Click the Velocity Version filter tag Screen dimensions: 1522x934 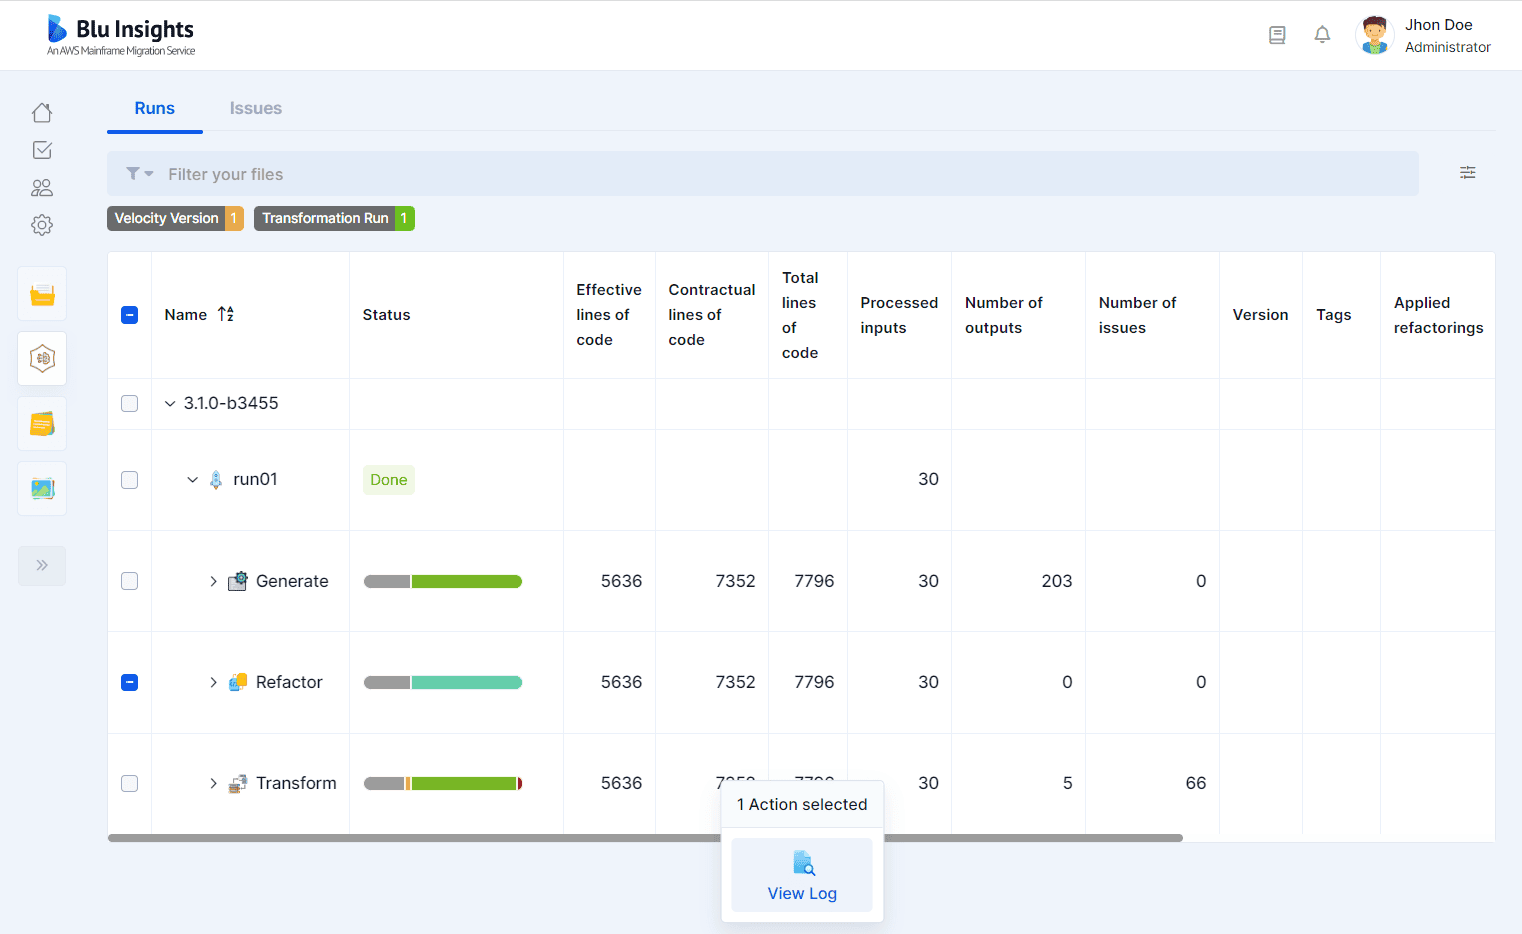(x=175, y=218)
